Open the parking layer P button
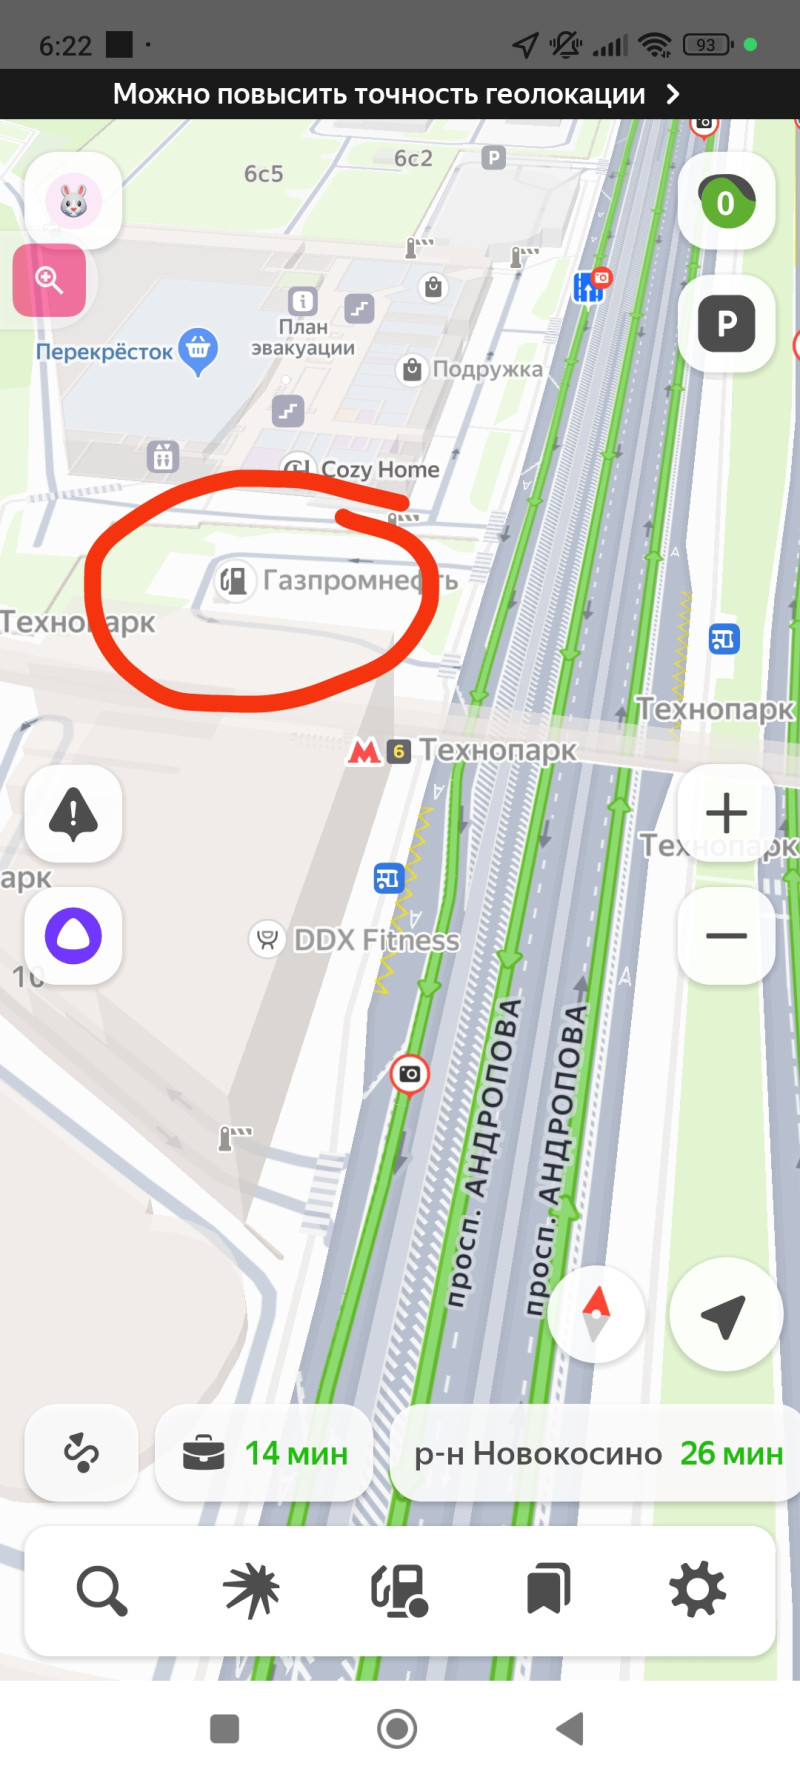This screenshot has height=1777, width=800. [x=727, y=324]
